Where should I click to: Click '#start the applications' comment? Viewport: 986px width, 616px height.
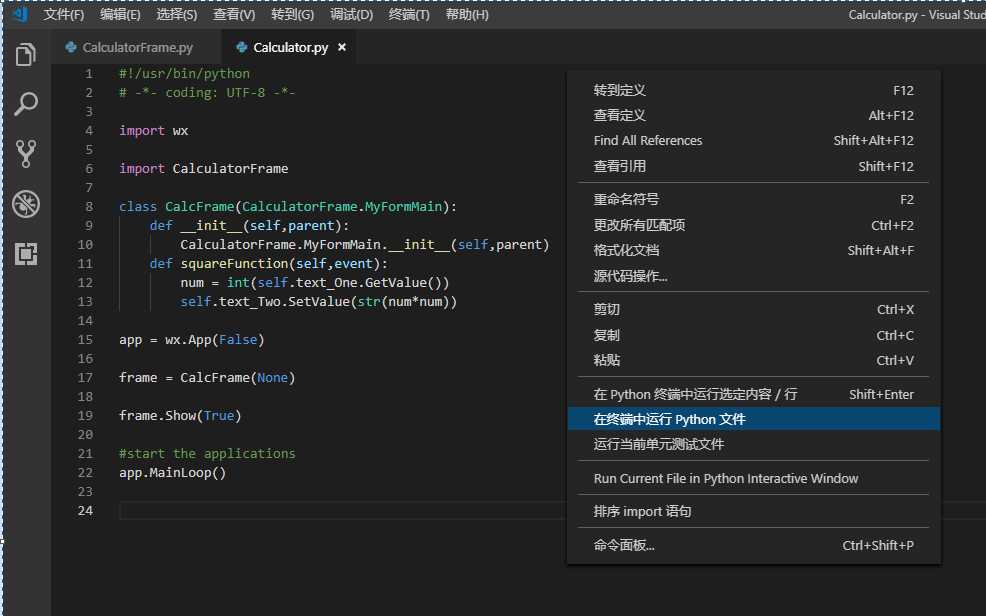(207, 453)
